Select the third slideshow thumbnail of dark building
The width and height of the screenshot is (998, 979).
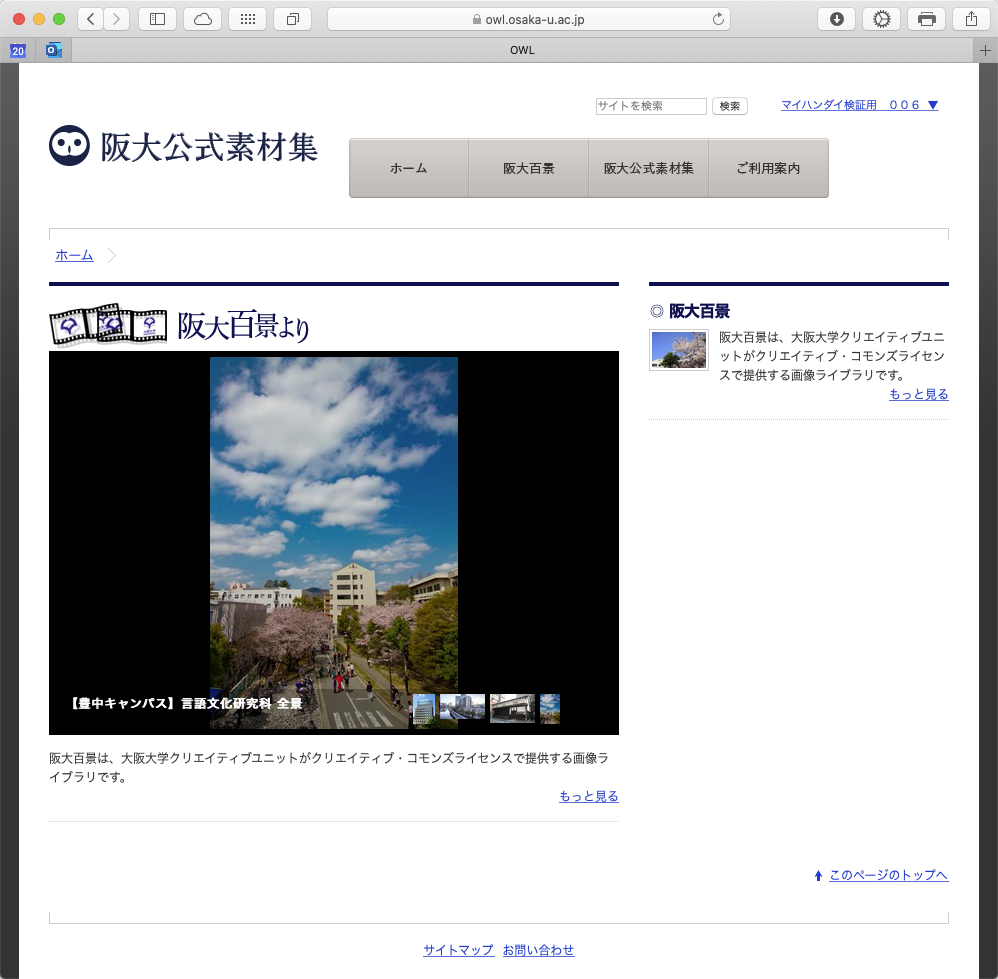(x=512, y=708)
